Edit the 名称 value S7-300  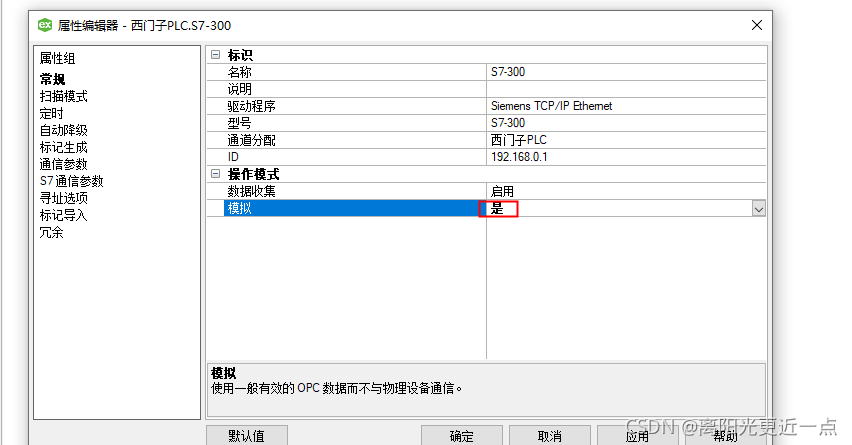626,72
